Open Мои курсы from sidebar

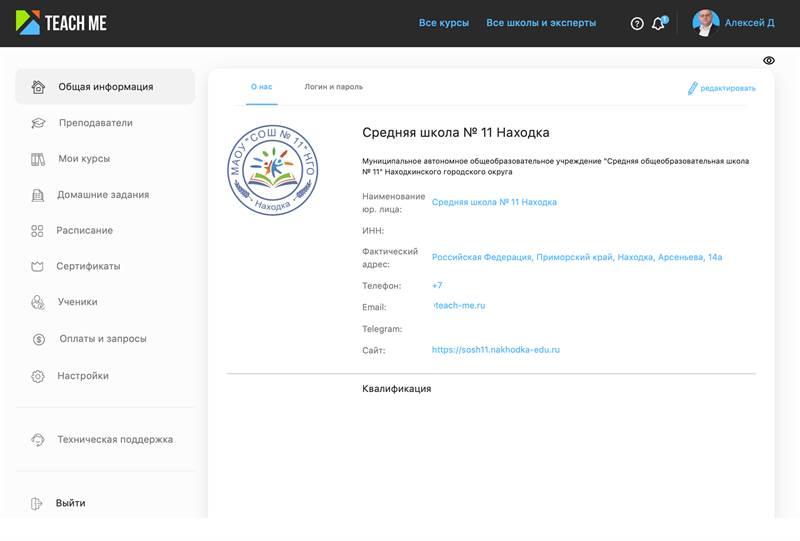84,159
